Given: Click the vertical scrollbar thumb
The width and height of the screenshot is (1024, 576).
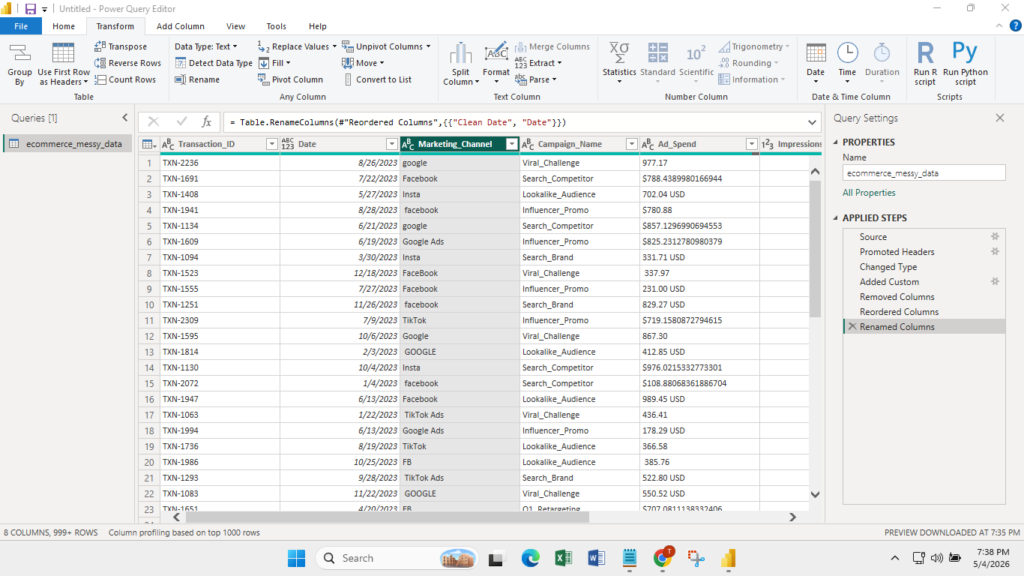Looking at the screenshot, I should point(815,248).
